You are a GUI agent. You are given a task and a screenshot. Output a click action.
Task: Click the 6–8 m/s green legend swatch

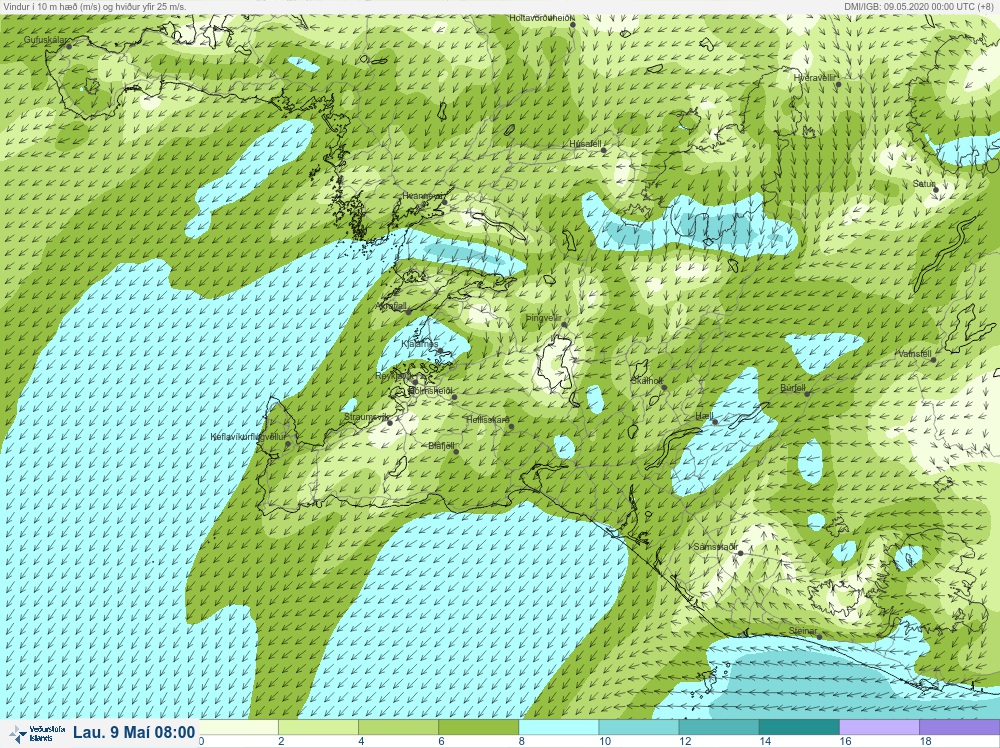[479, 728]
